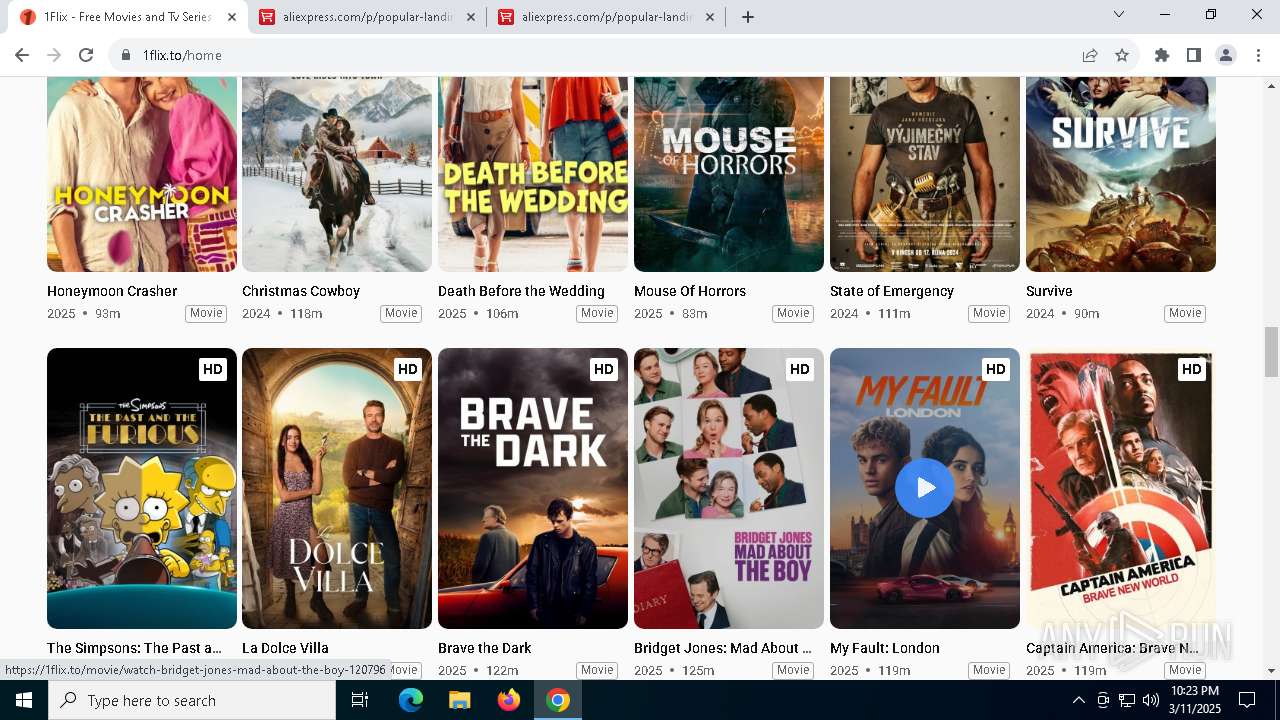View site information lock icon

click(126, 55)
